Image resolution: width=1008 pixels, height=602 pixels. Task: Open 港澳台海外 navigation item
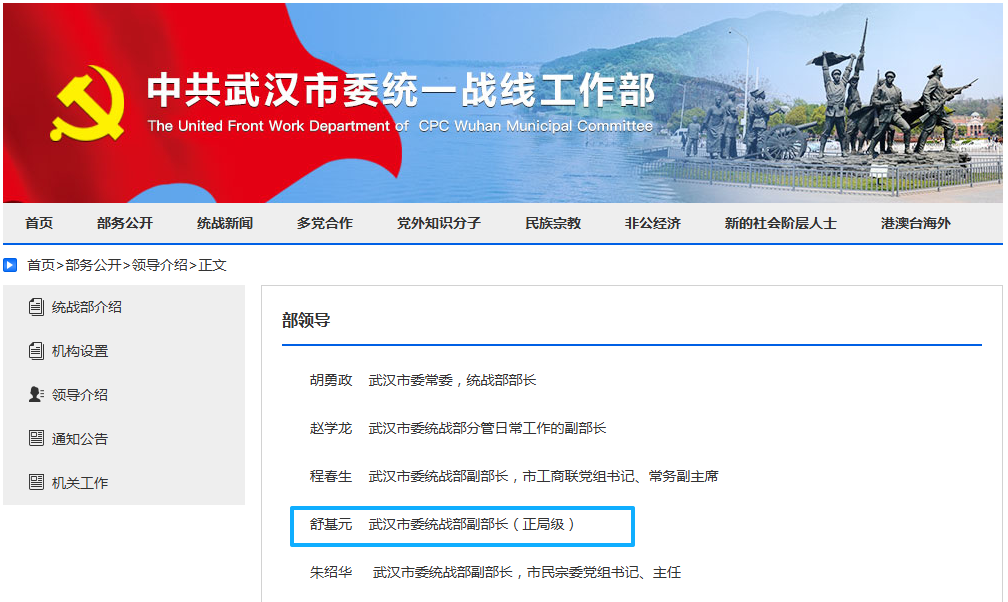click(x=915, y=223)
